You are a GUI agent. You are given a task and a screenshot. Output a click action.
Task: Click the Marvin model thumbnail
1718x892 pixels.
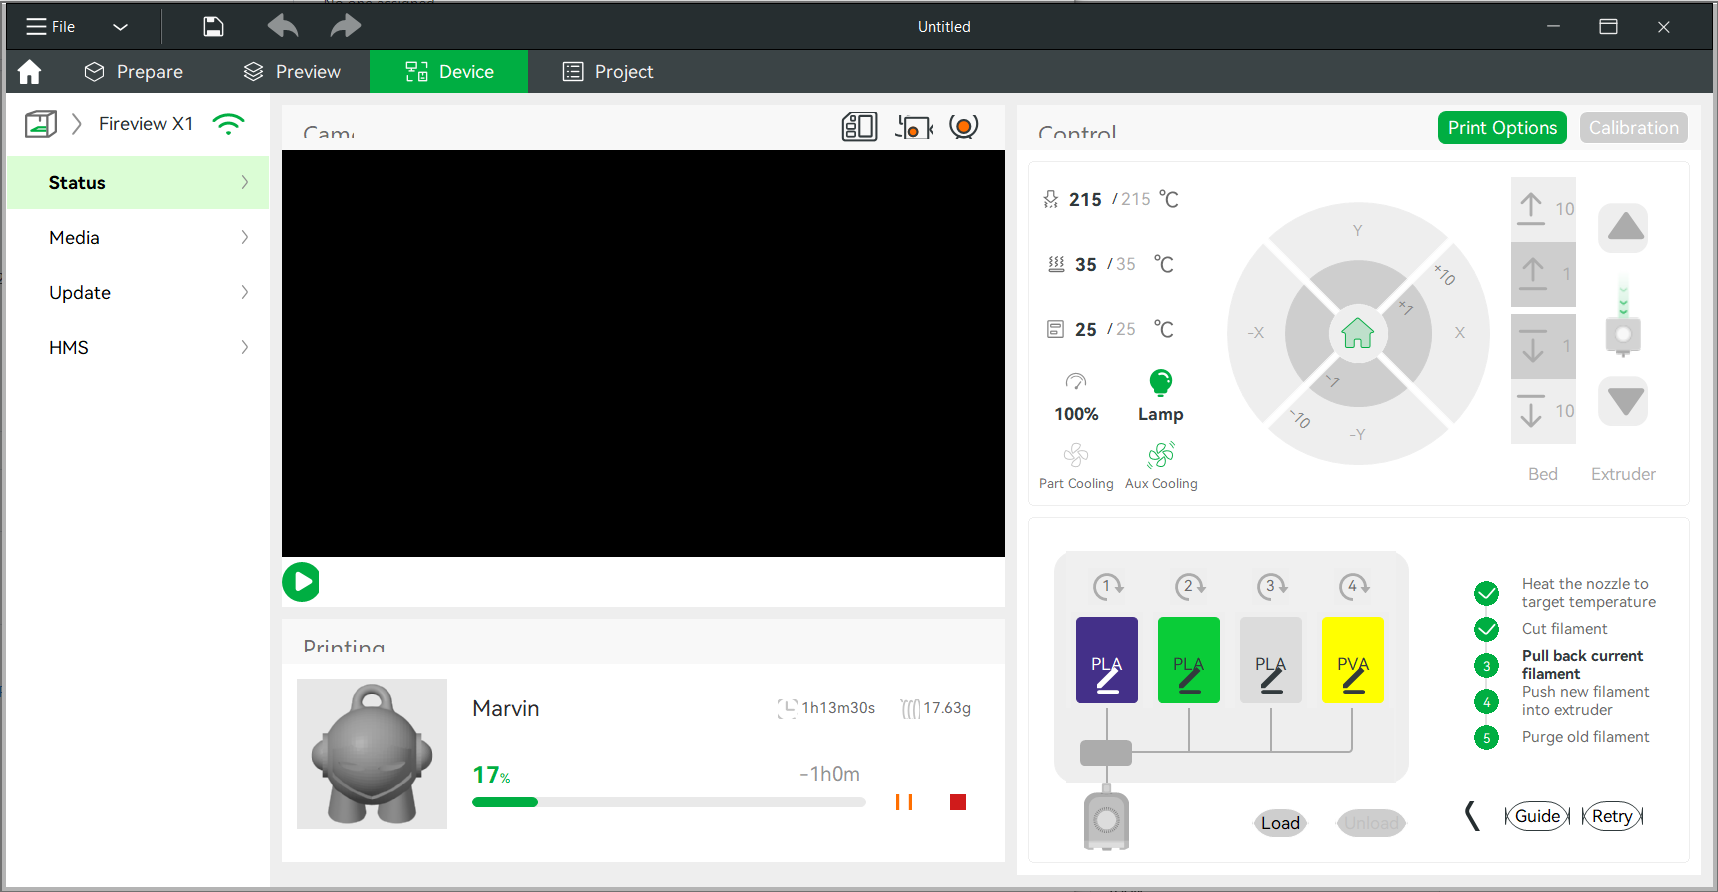click(372, 754)
